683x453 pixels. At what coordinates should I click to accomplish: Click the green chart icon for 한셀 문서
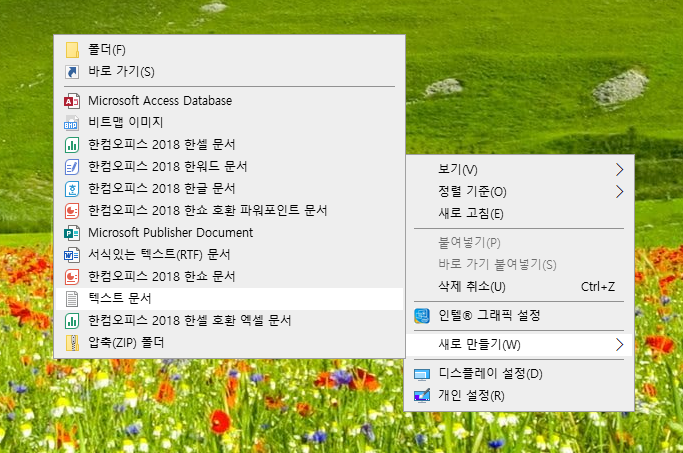tap(72, 145)
